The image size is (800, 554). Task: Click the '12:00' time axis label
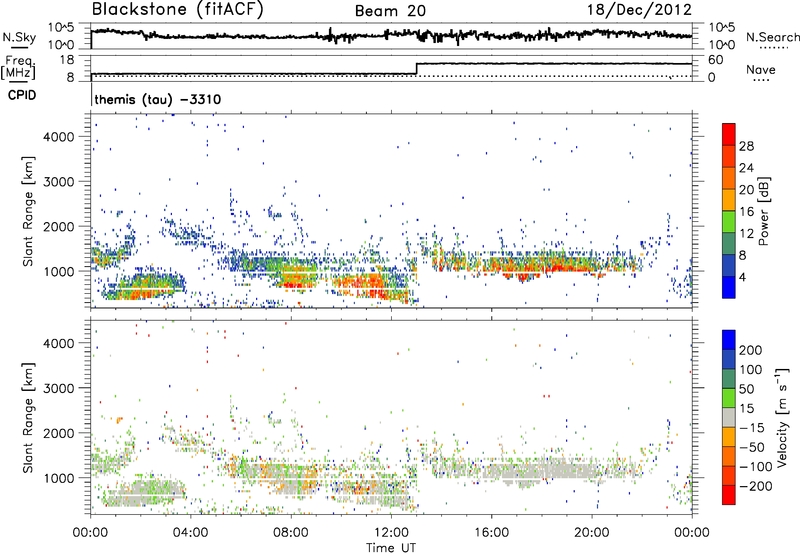[x=391, y=533]
